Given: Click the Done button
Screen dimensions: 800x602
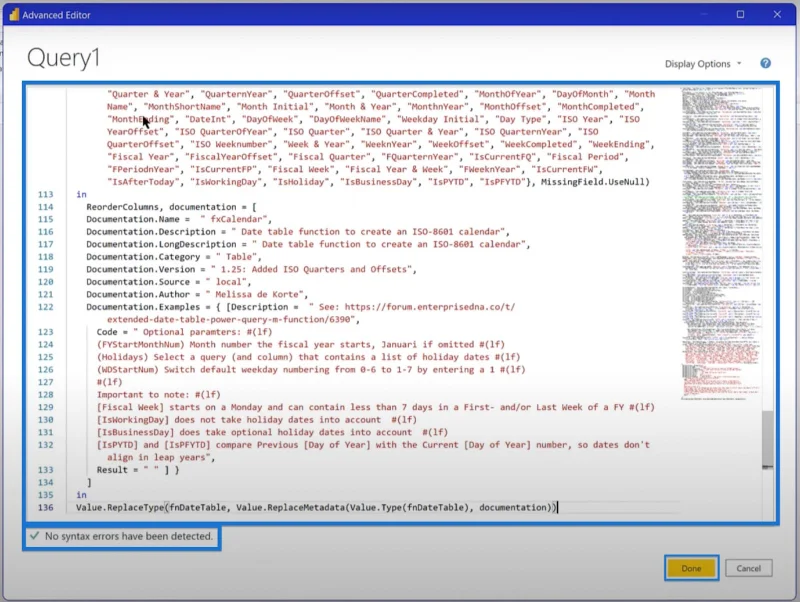Looking at the screenshot, I should click(x=691, y=568).
